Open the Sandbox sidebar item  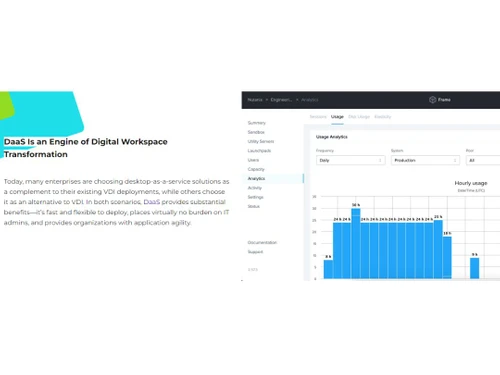point(256,132)
